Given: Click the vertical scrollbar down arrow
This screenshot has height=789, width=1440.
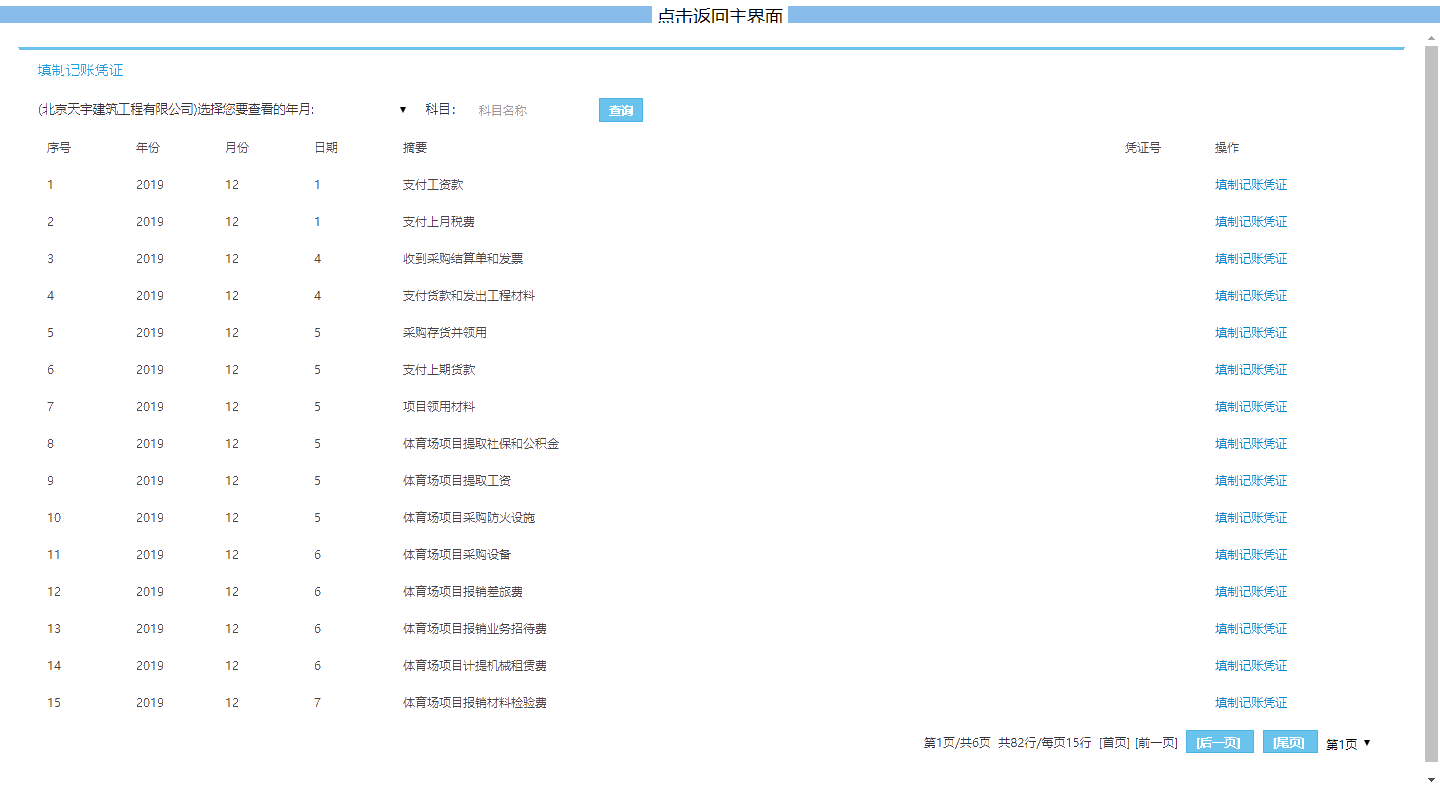Looking at the screenshot, I should (1431, 779).
